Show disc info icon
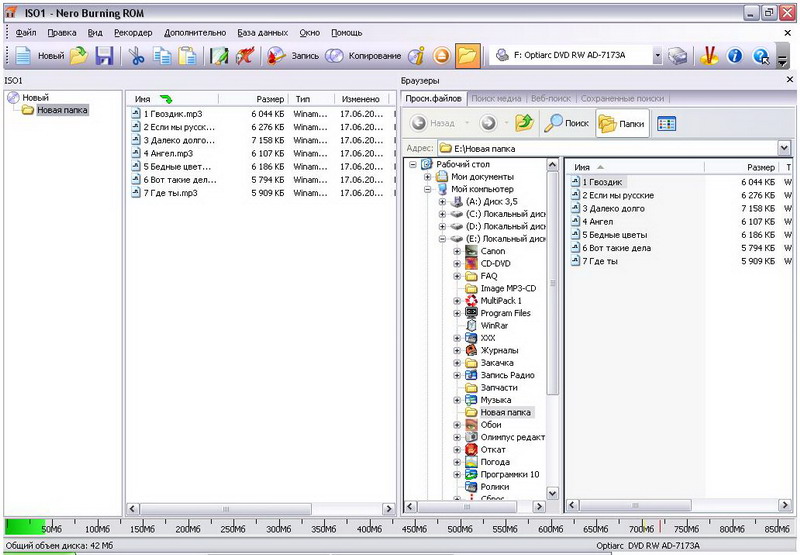This screenshot has height=555, width=800. pyautogui.click(x=416, y=56)
